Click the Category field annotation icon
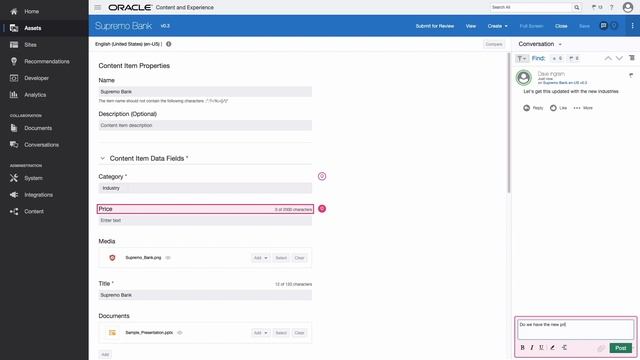 coord(322,176)
